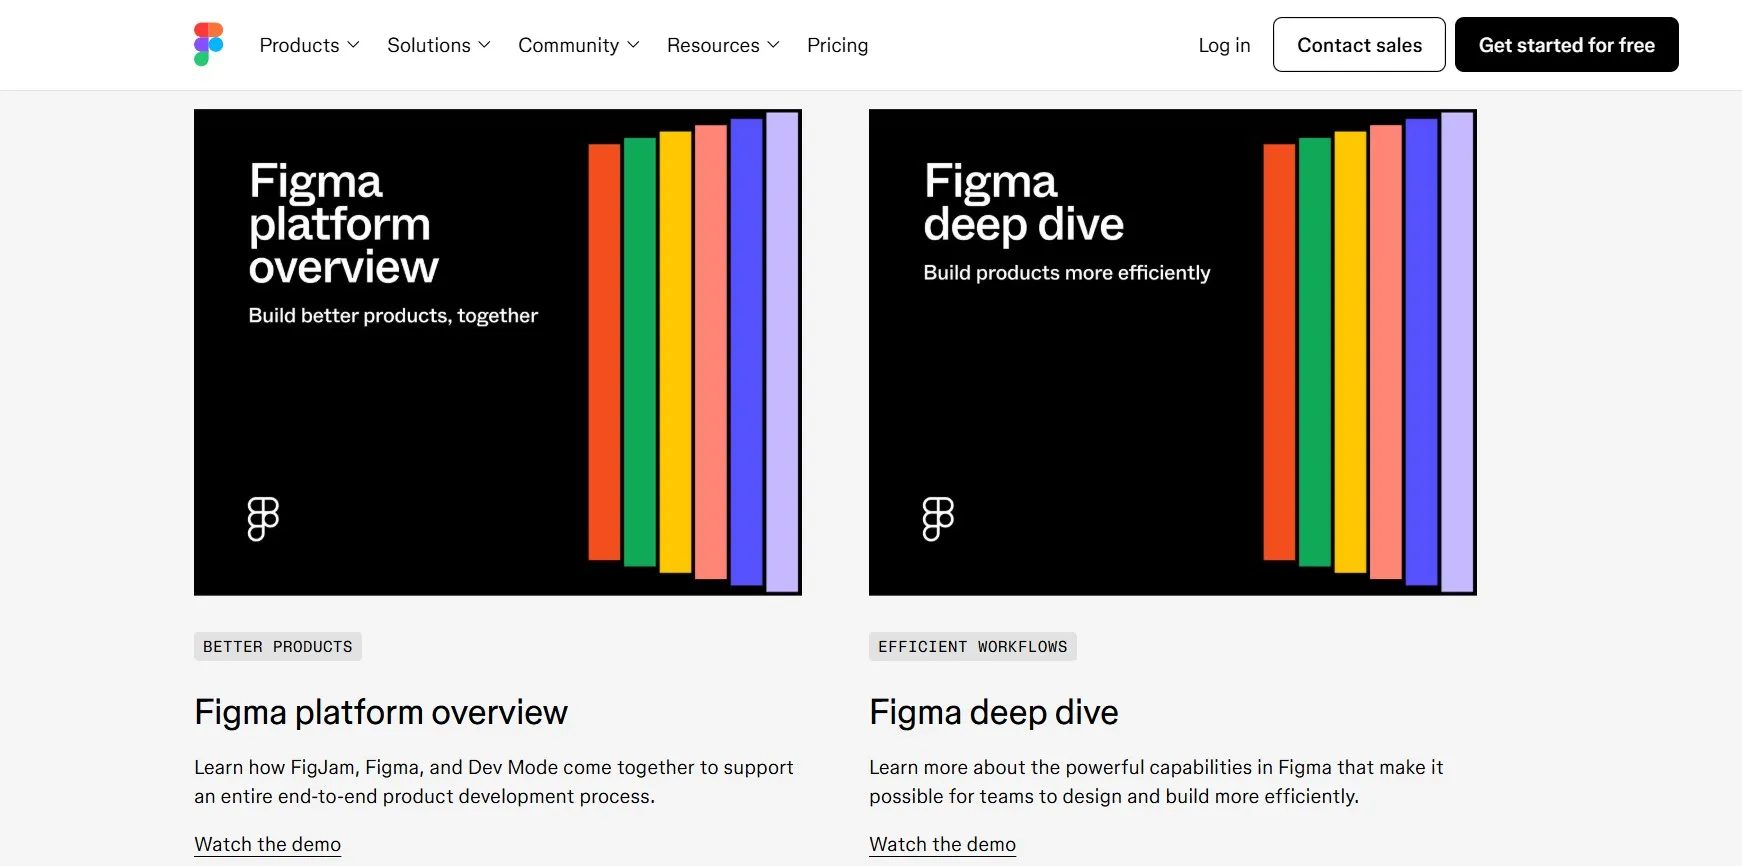This screenshot has width=1742, height=866.
Task: Click the white Figma logo on deep dive card
Action: [938, 519]
